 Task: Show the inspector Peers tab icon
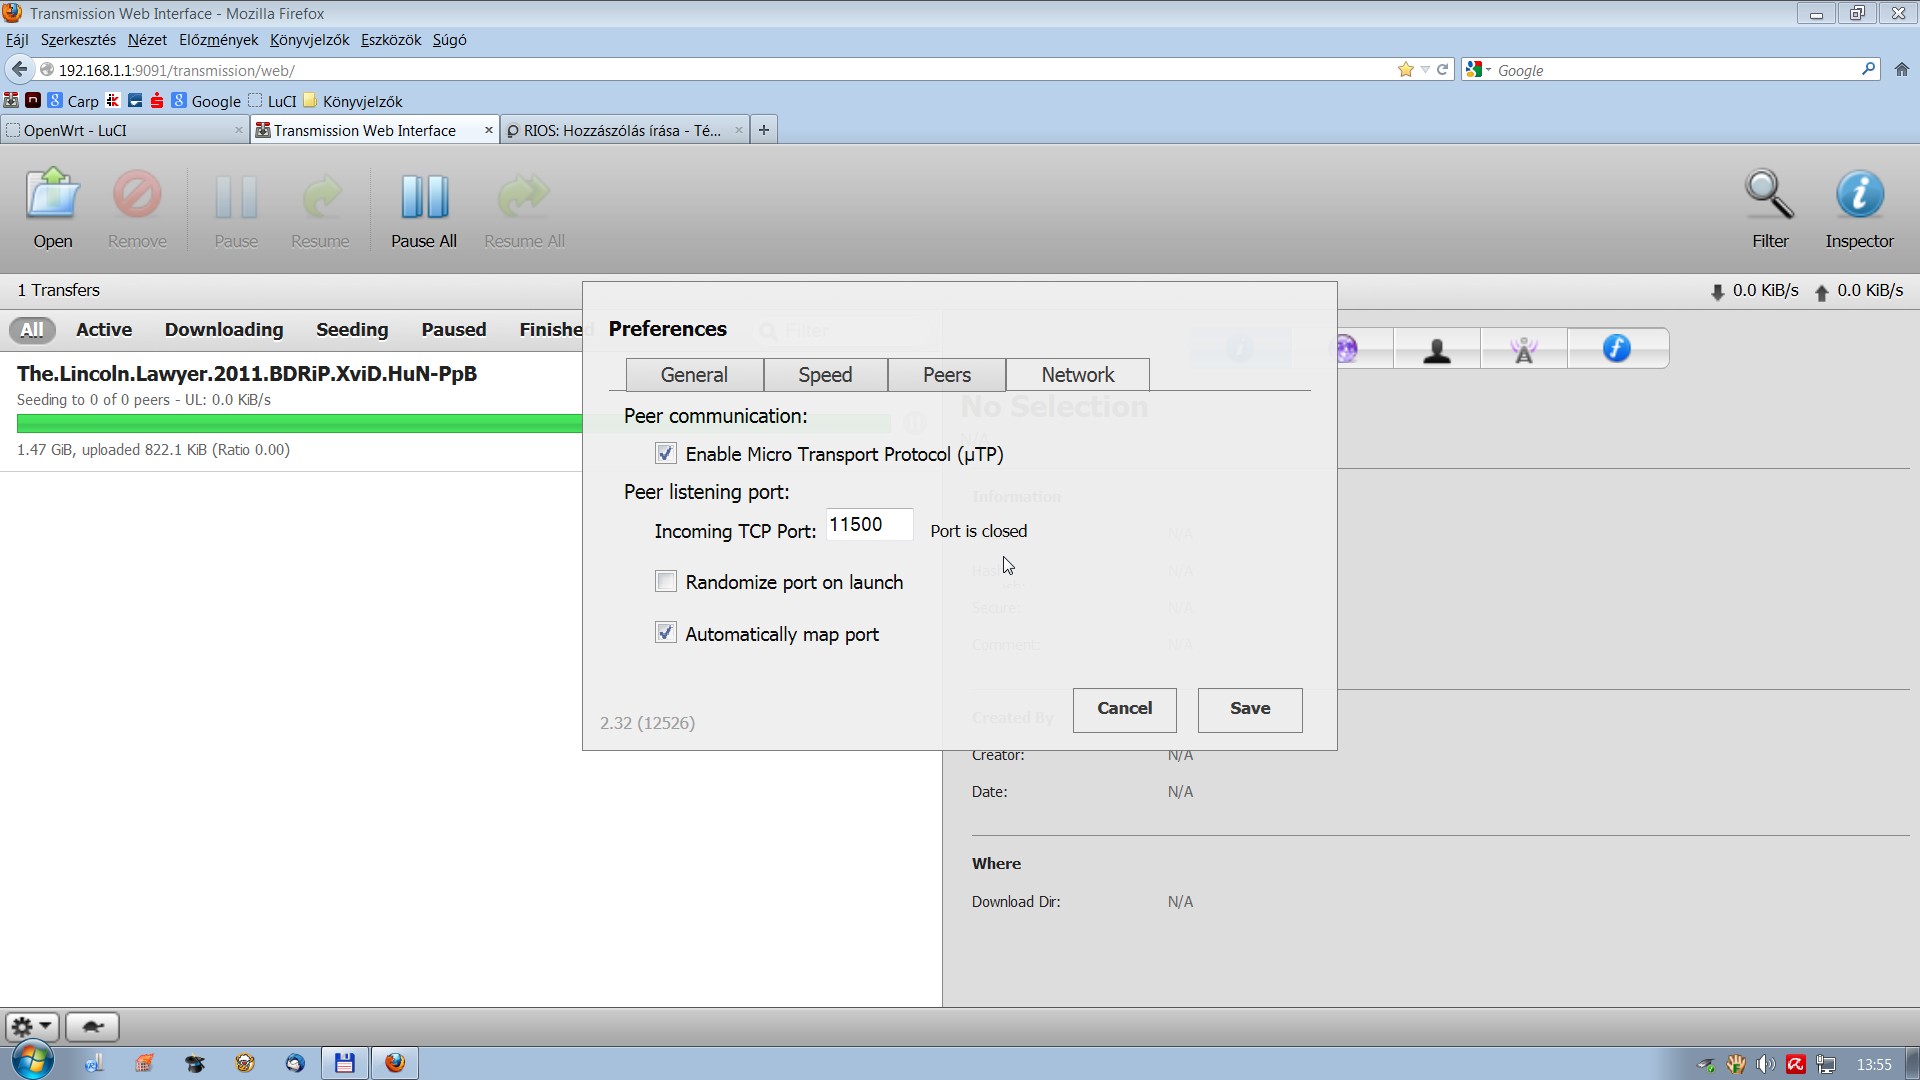point(1436,349)
